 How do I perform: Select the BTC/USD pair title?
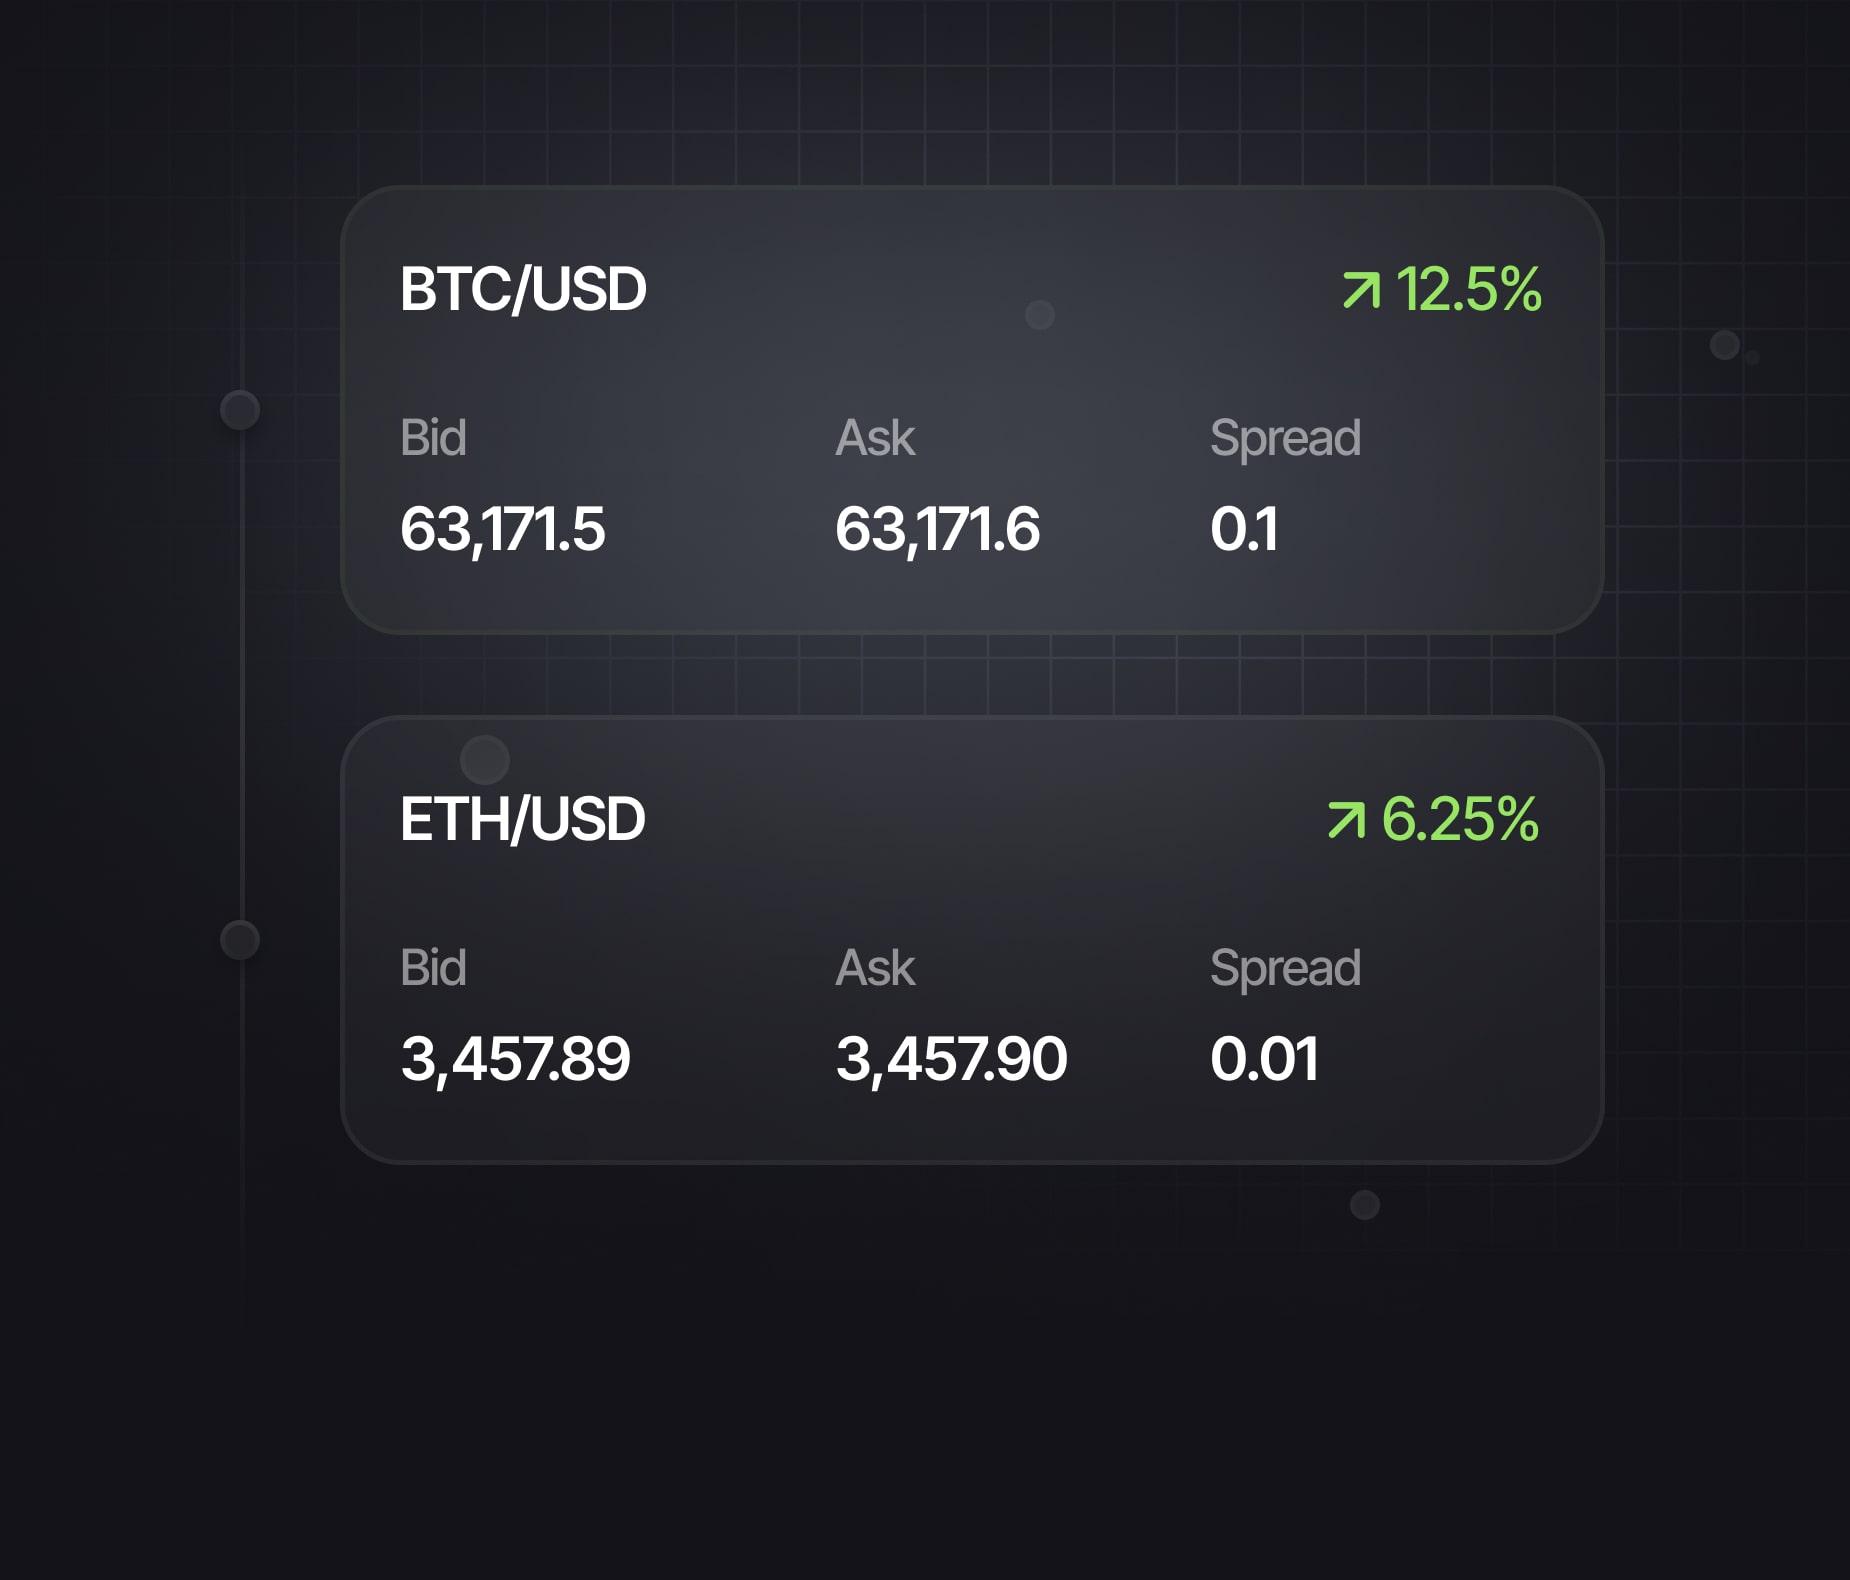[523, 289]
